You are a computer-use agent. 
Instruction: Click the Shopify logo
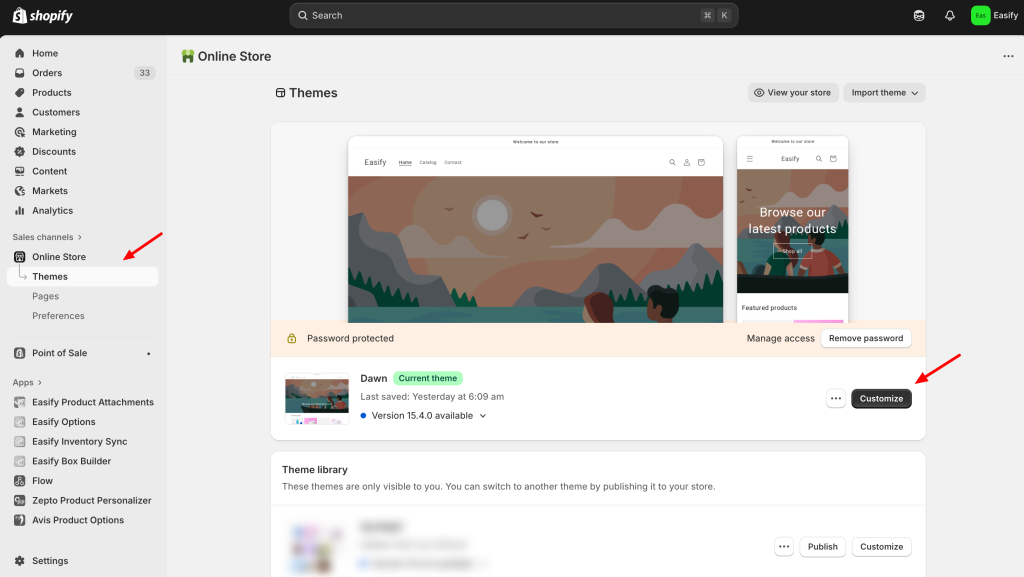[x=42, y=15]
